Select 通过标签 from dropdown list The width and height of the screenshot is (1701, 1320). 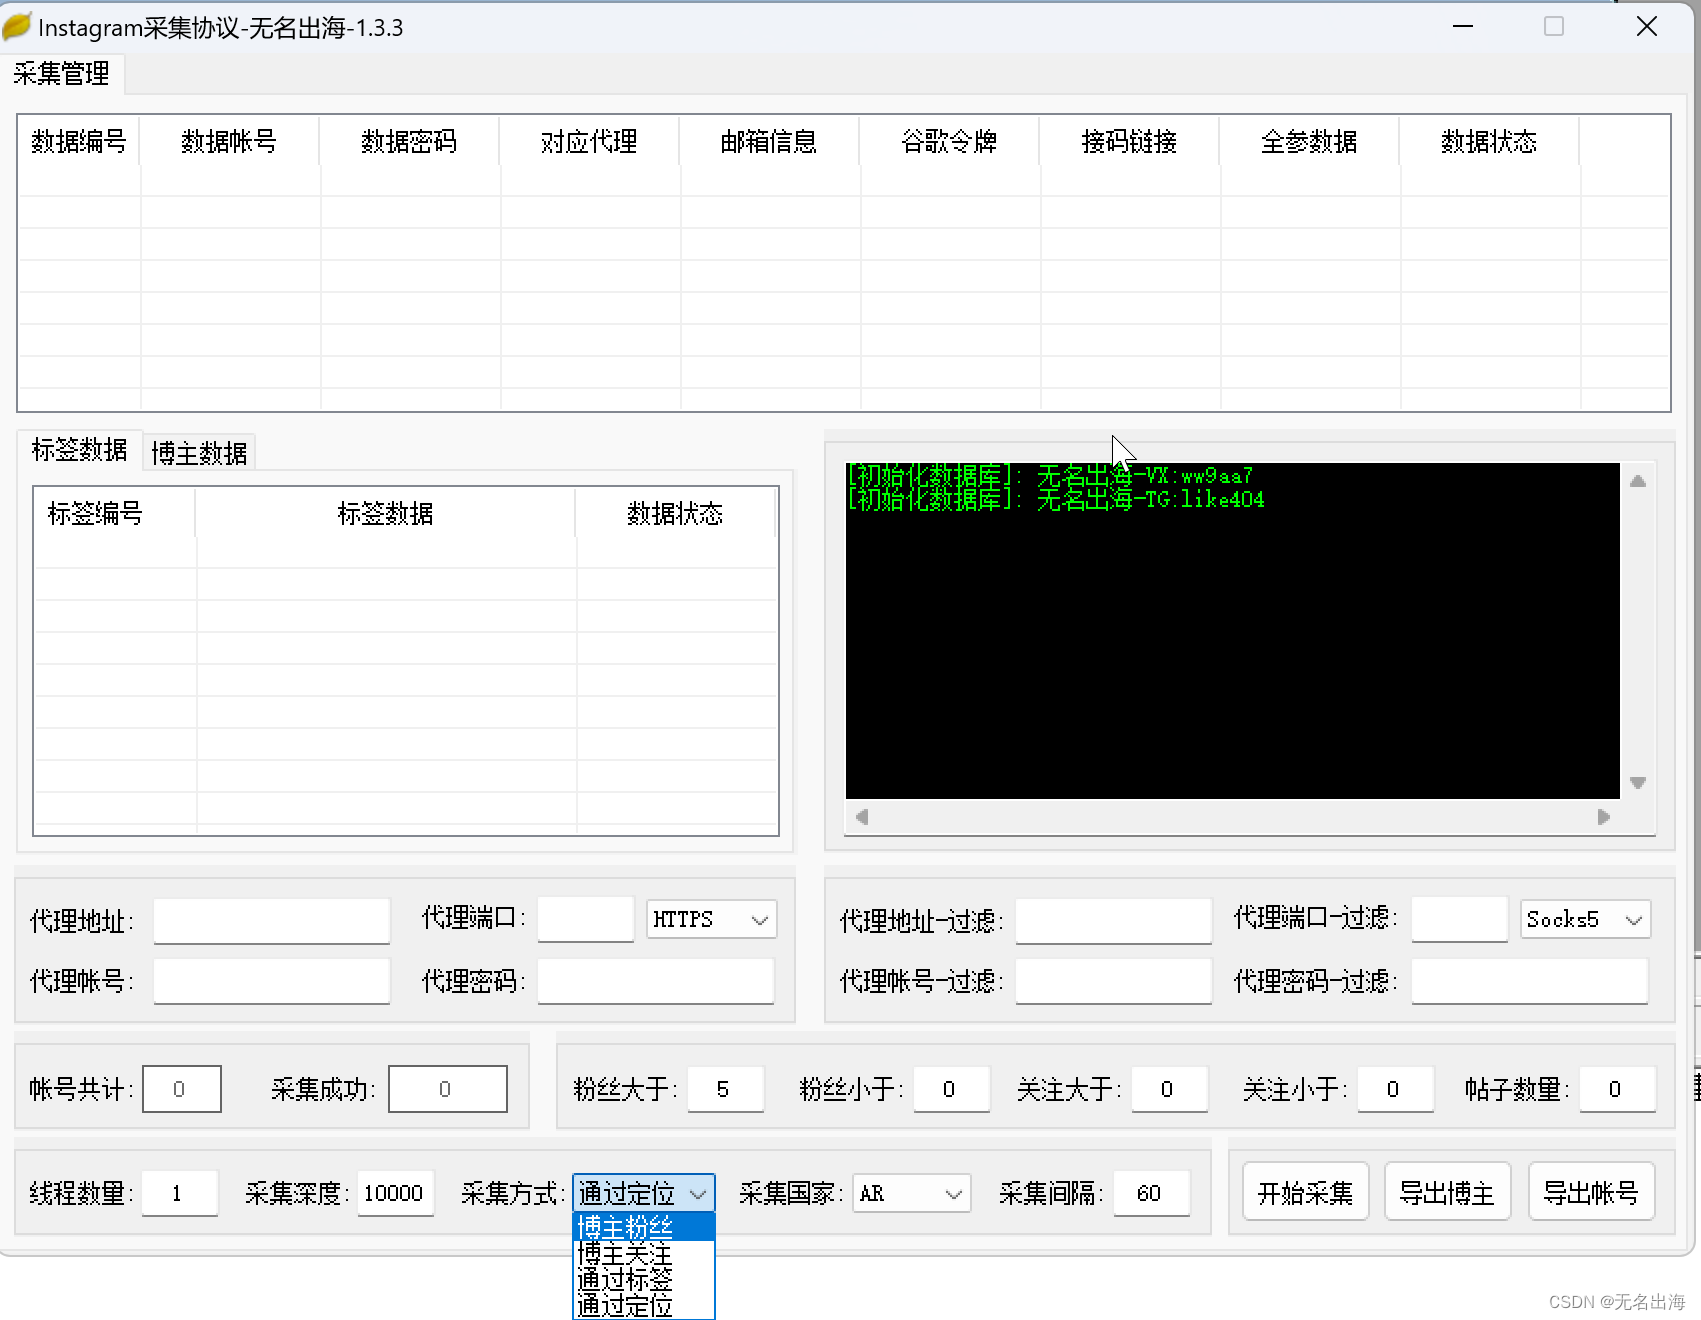(644, 1279)
